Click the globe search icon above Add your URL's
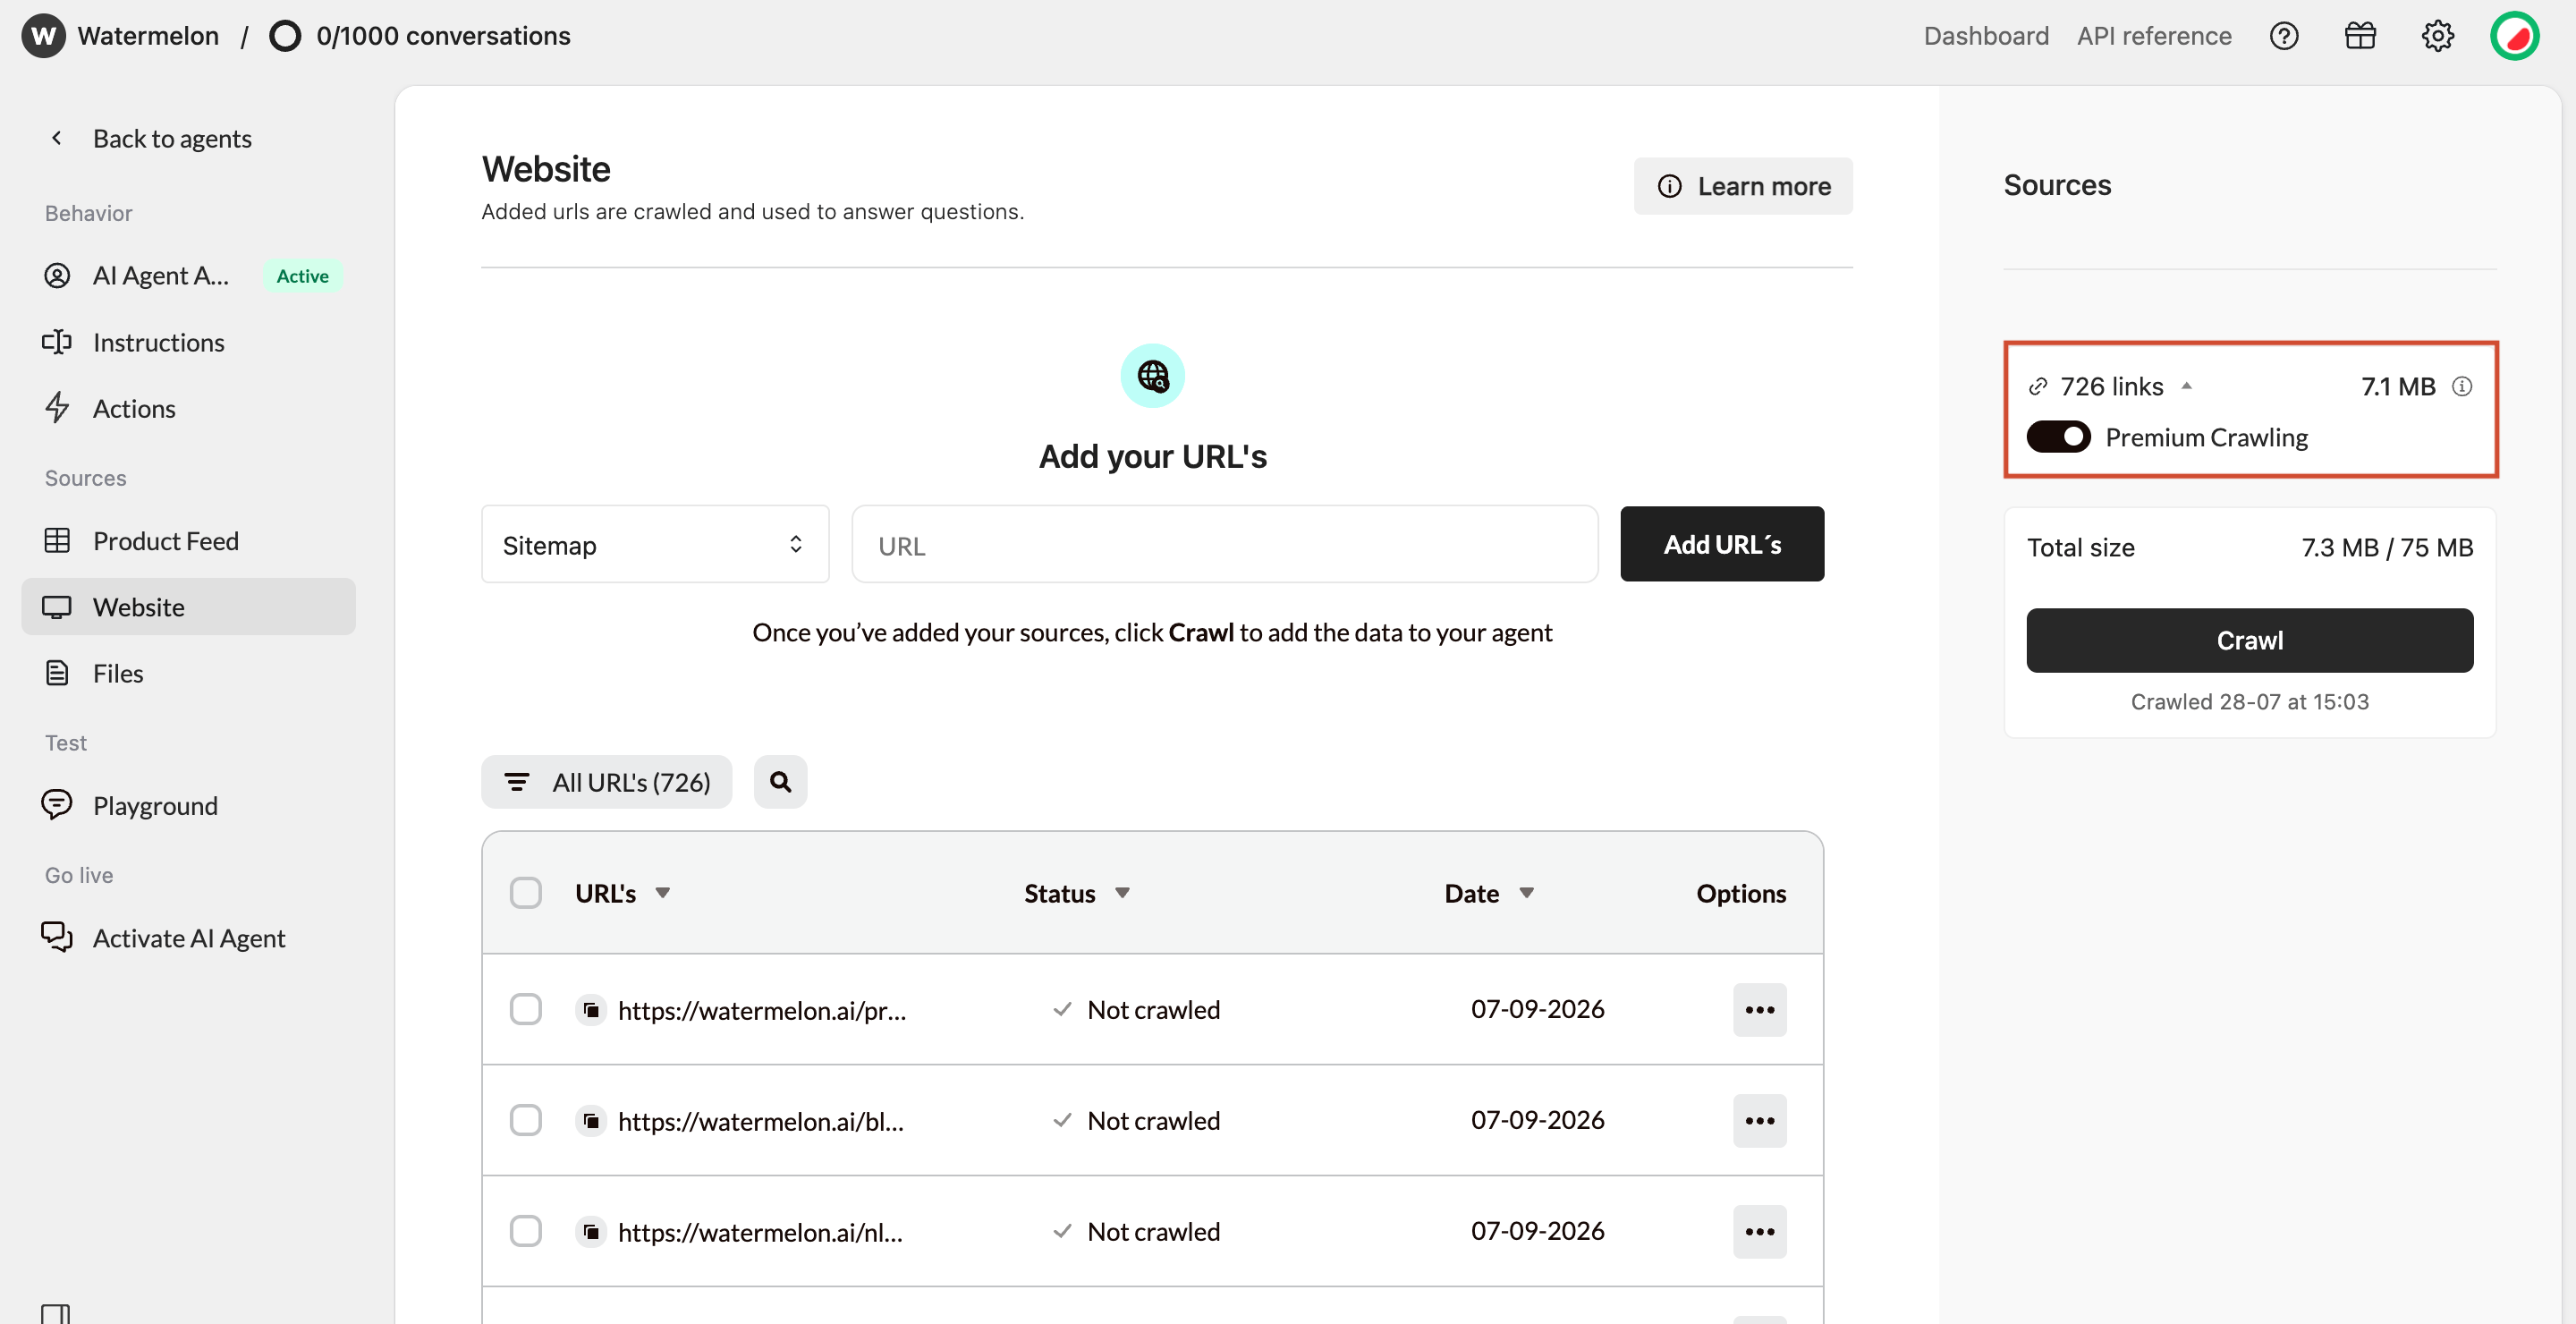This screenshot has width=2576, height=1324. [1152, 376]
